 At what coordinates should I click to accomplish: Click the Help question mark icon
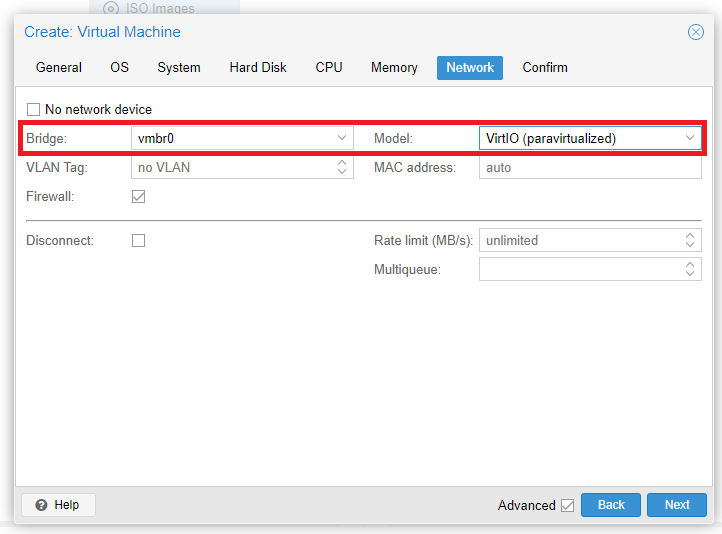coord(41,505)
